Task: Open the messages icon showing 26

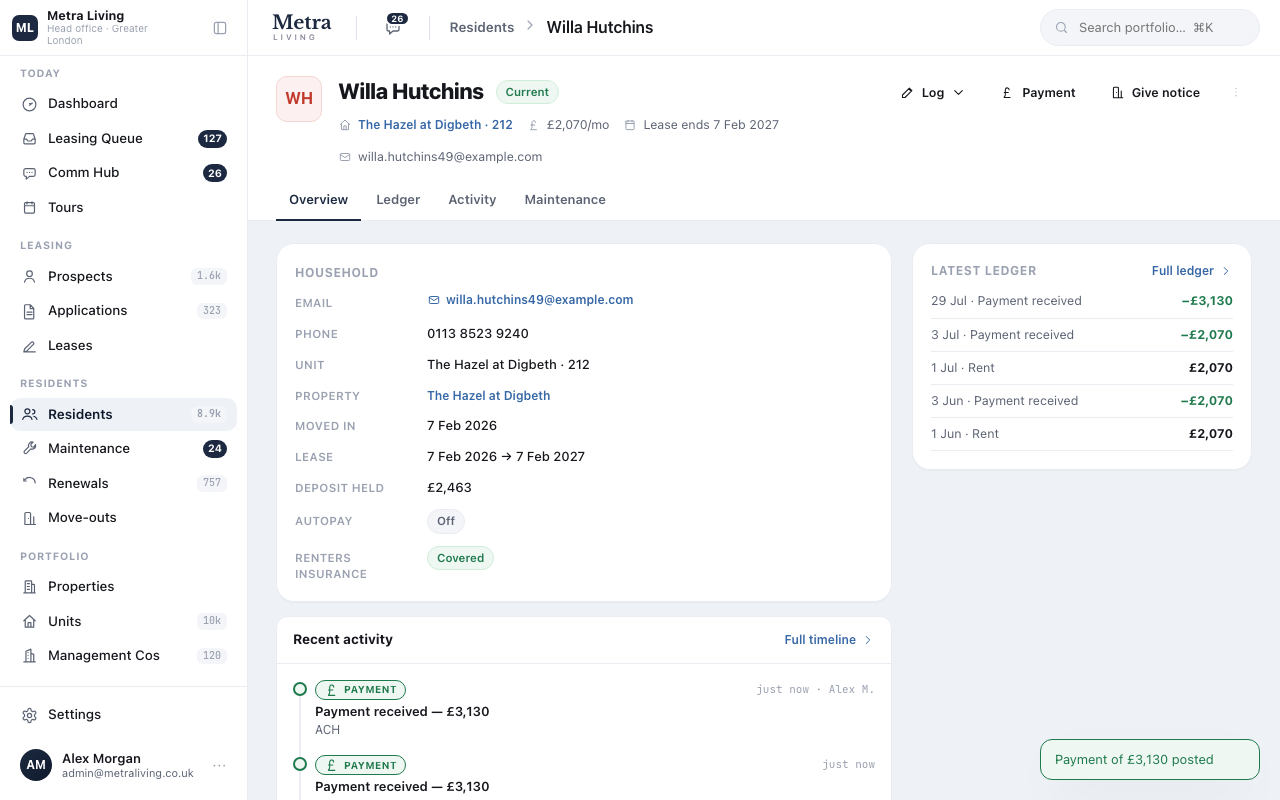Action: click(394, 27)
